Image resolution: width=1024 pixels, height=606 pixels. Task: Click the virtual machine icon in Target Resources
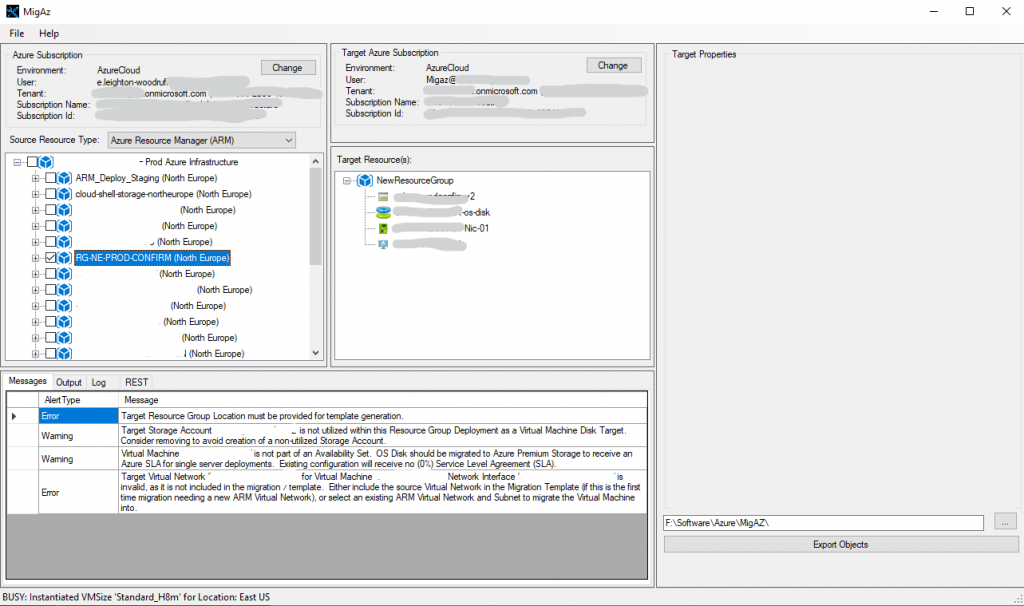[383, 244]
